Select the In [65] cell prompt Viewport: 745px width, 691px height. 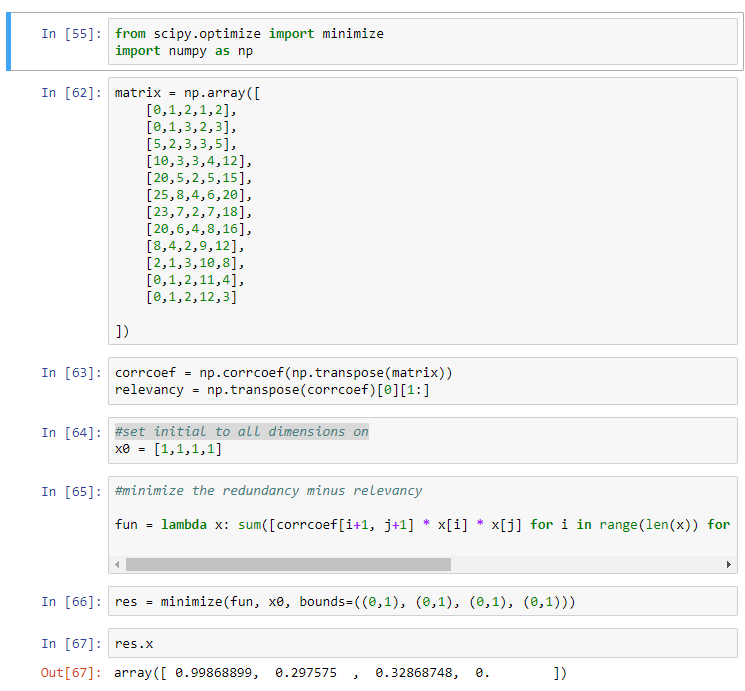(x=71, y=491)
